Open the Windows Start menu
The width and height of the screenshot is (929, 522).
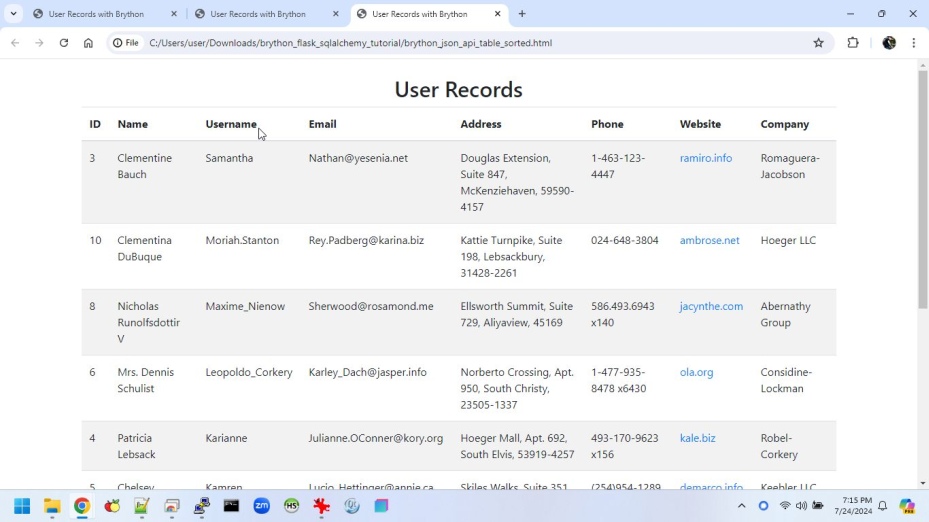point(22,506)
